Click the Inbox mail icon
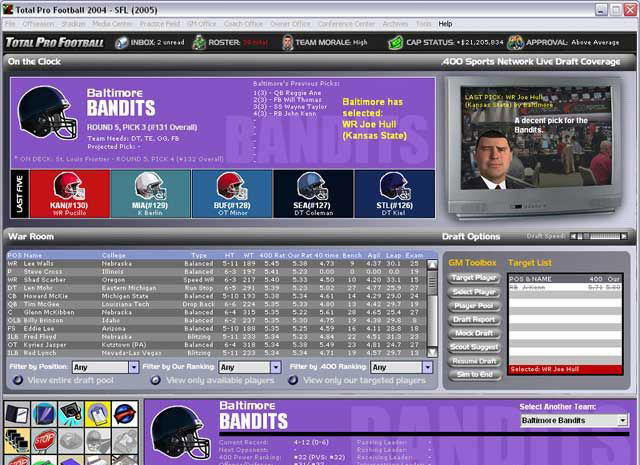The width and height of the screenshot is (640, 465). point(121,43)
